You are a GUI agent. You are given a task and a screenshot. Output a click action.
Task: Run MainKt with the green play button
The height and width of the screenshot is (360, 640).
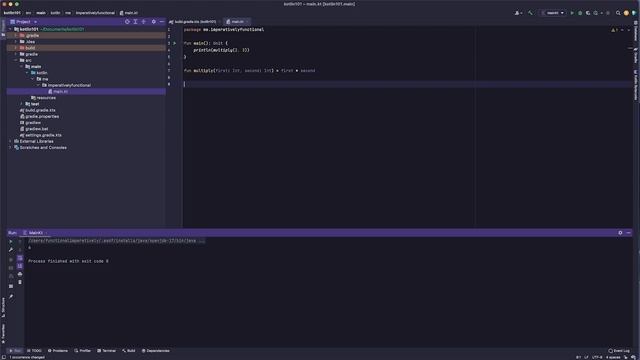(x=572, y=13)
